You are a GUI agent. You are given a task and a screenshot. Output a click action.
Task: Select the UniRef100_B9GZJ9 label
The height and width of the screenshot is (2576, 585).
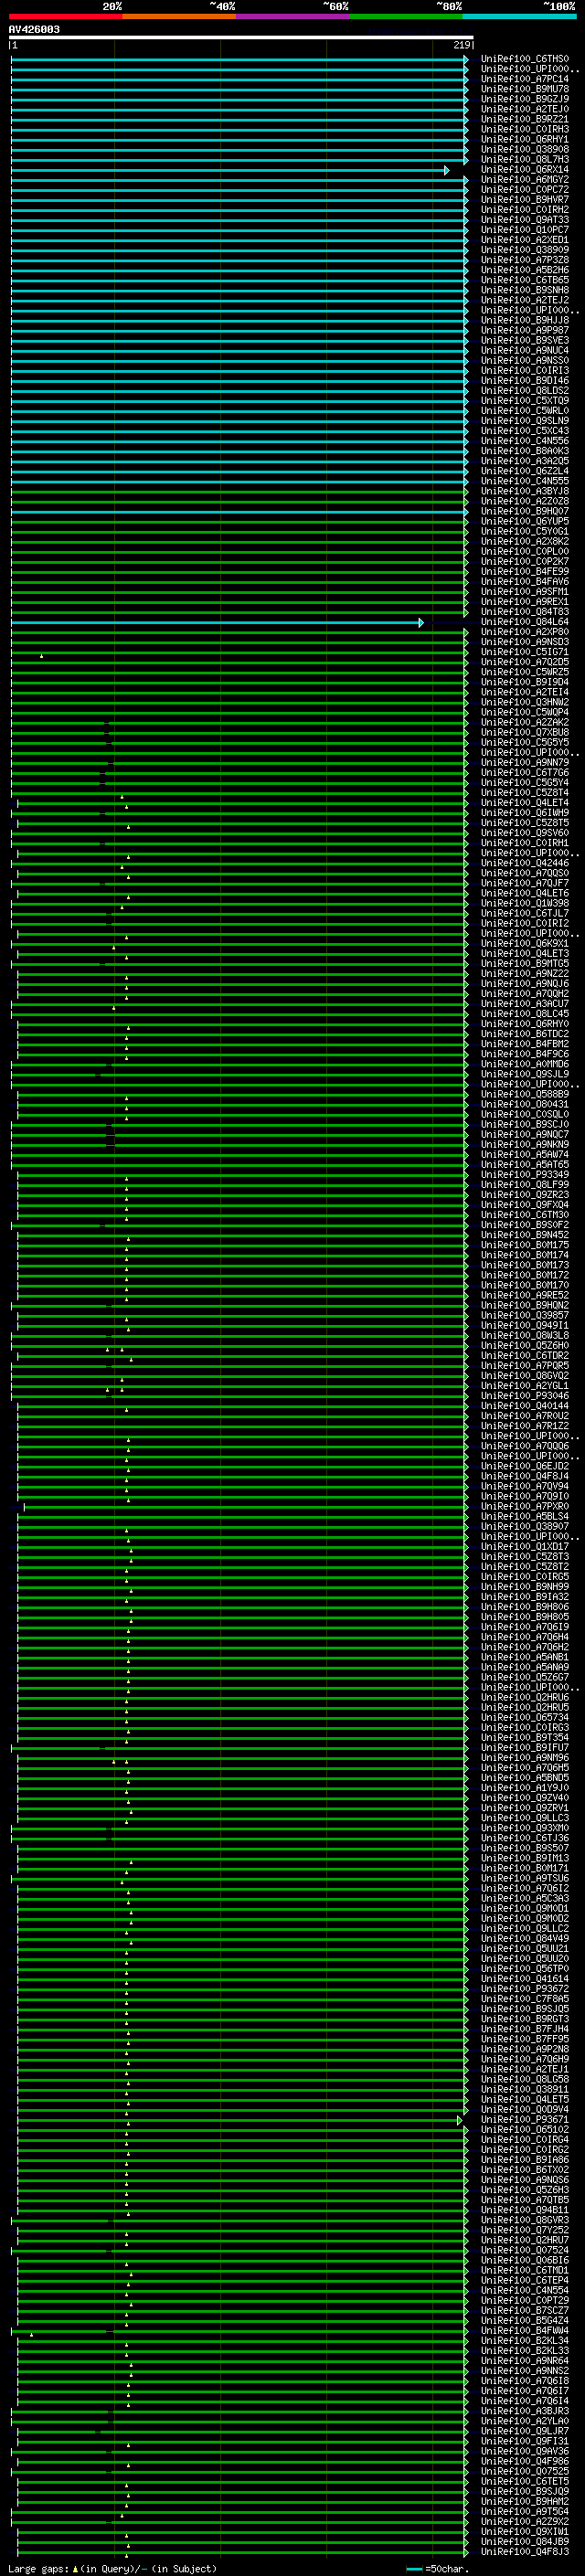(x=525, y=99)
